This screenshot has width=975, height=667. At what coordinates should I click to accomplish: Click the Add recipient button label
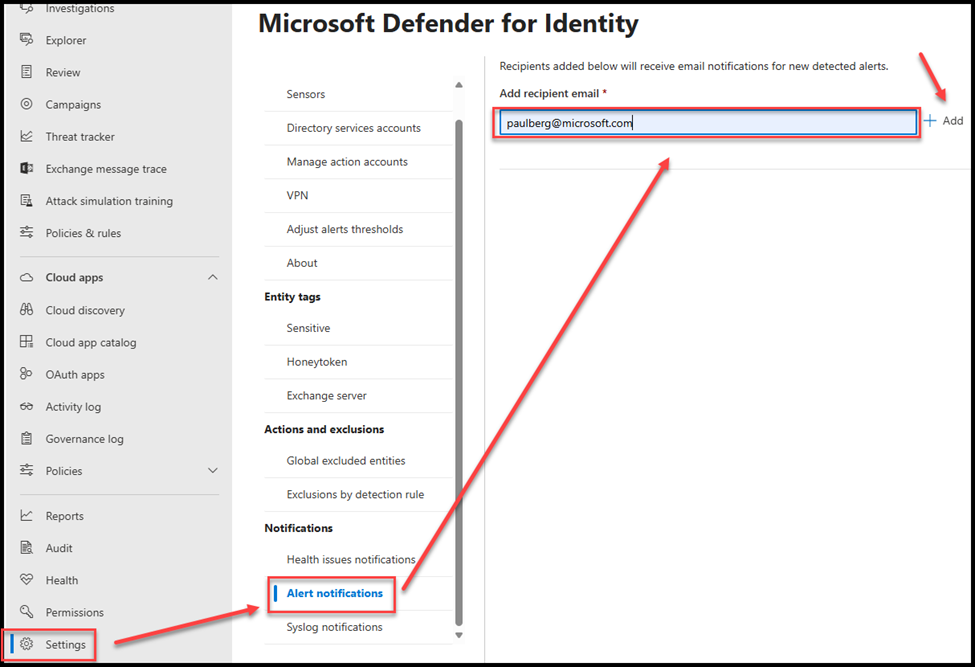click(953, 121)
